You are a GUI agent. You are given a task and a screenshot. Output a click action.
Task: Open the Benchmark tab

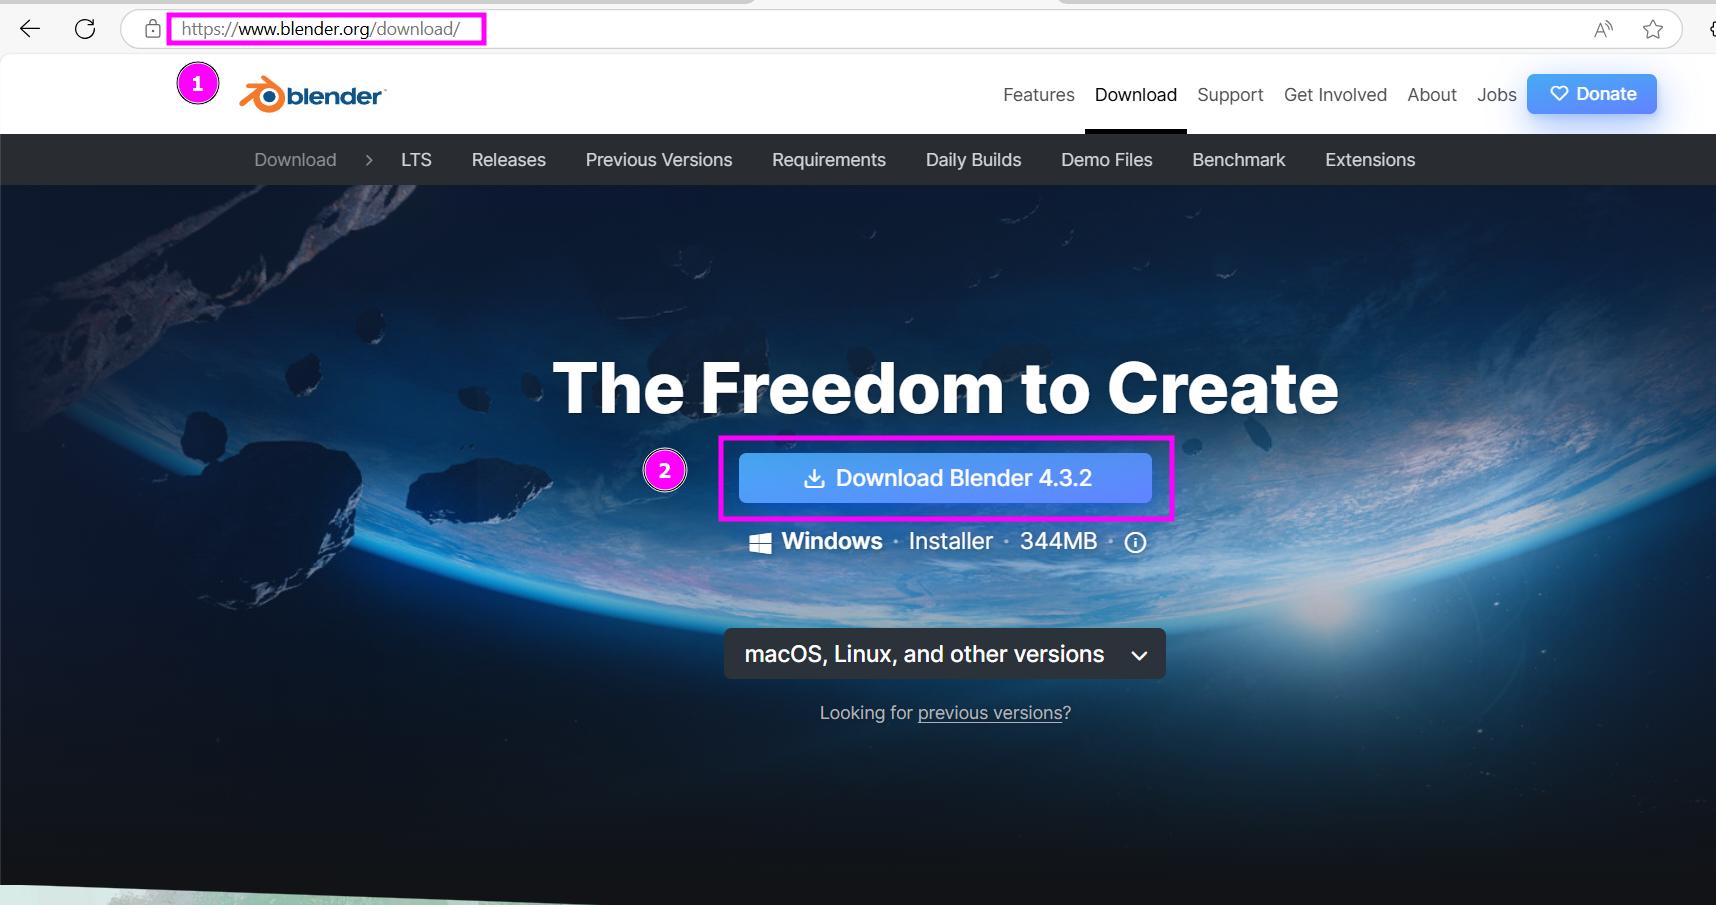1238,160
